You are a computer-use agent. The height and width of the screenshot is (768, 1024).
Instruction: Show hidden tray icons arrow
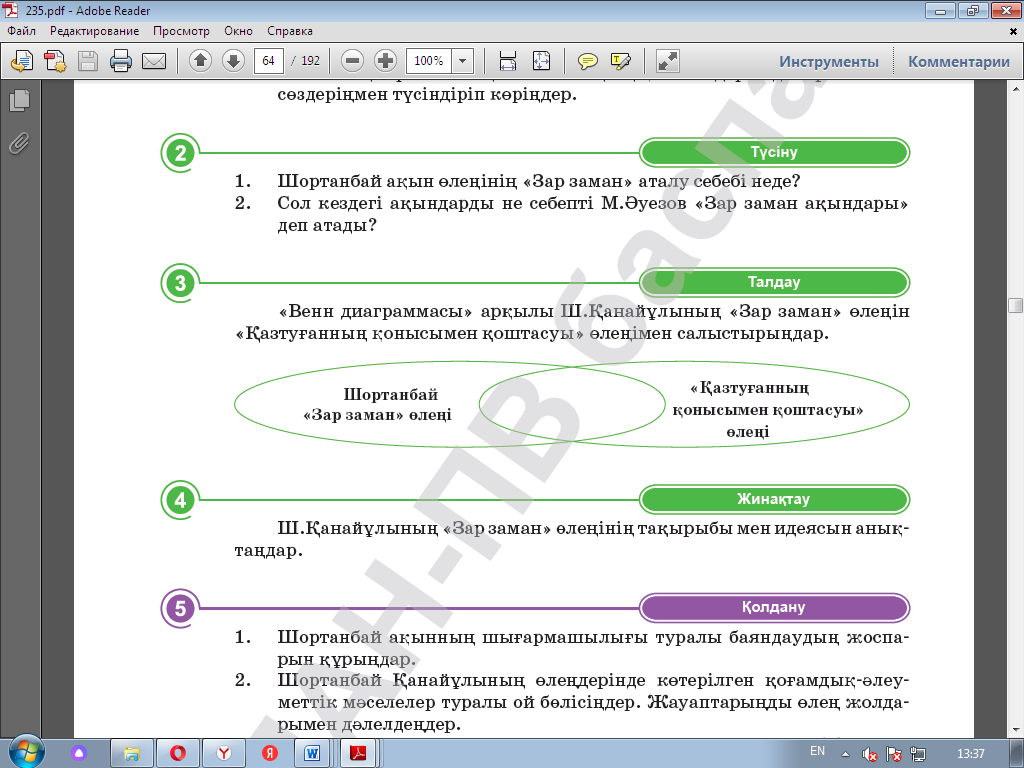845,754
